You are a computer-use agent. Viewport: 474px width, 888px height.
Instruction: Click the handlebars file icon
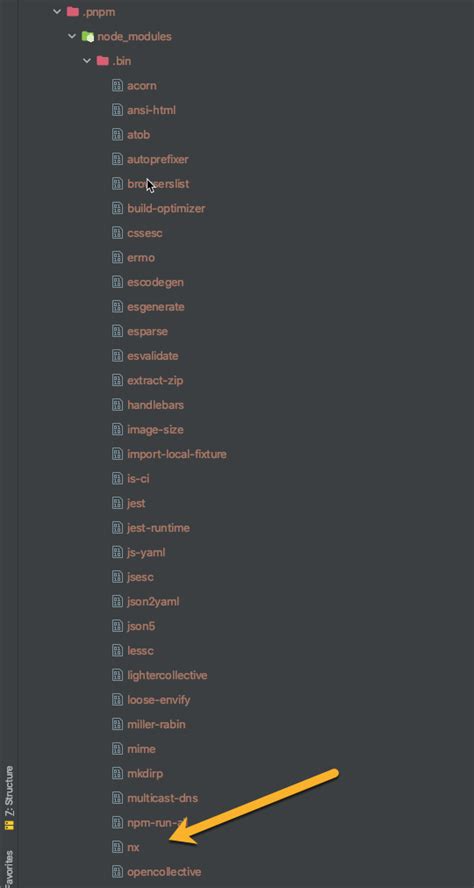tap(117, 405)
